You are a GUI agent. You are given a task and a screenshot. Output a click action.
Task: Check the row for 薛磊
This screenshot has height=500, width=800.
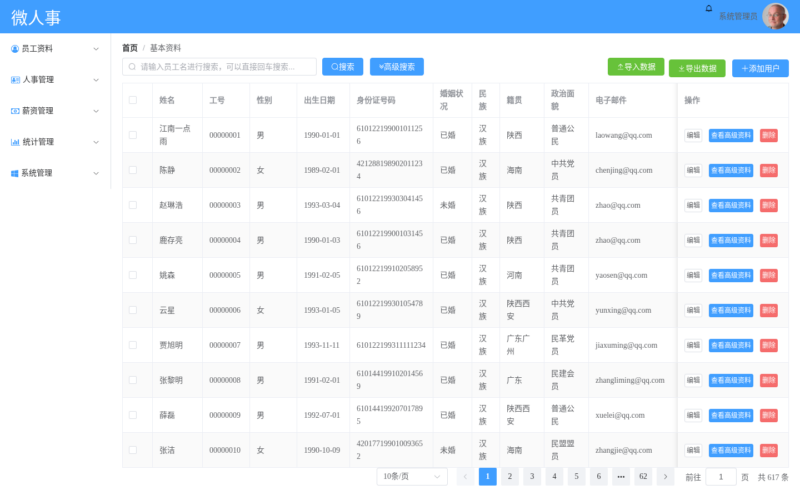pyautogui.click(x=133, y=415)
